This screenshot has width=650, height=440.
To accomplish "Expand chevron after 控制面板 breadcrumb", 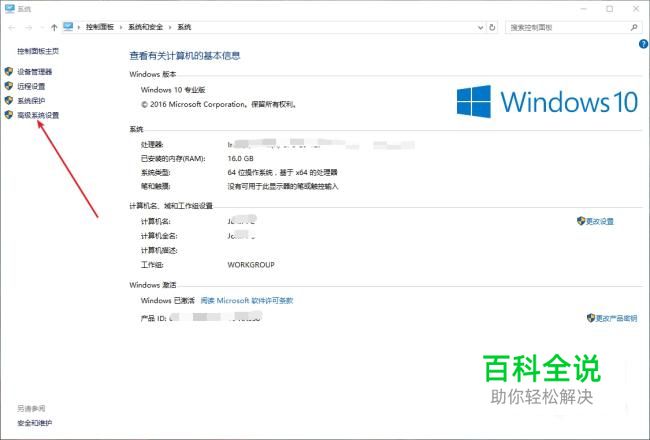I will tap(121, 27).
